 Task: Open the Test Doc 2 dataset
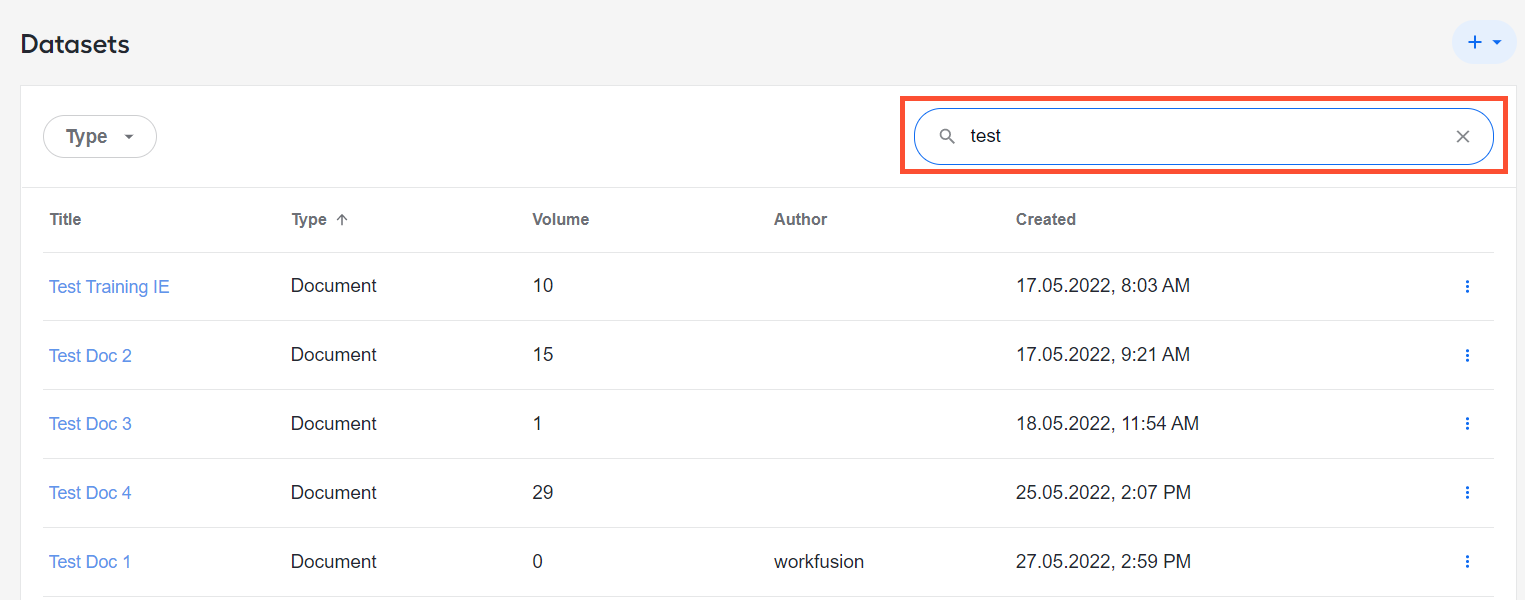(90, 355)
